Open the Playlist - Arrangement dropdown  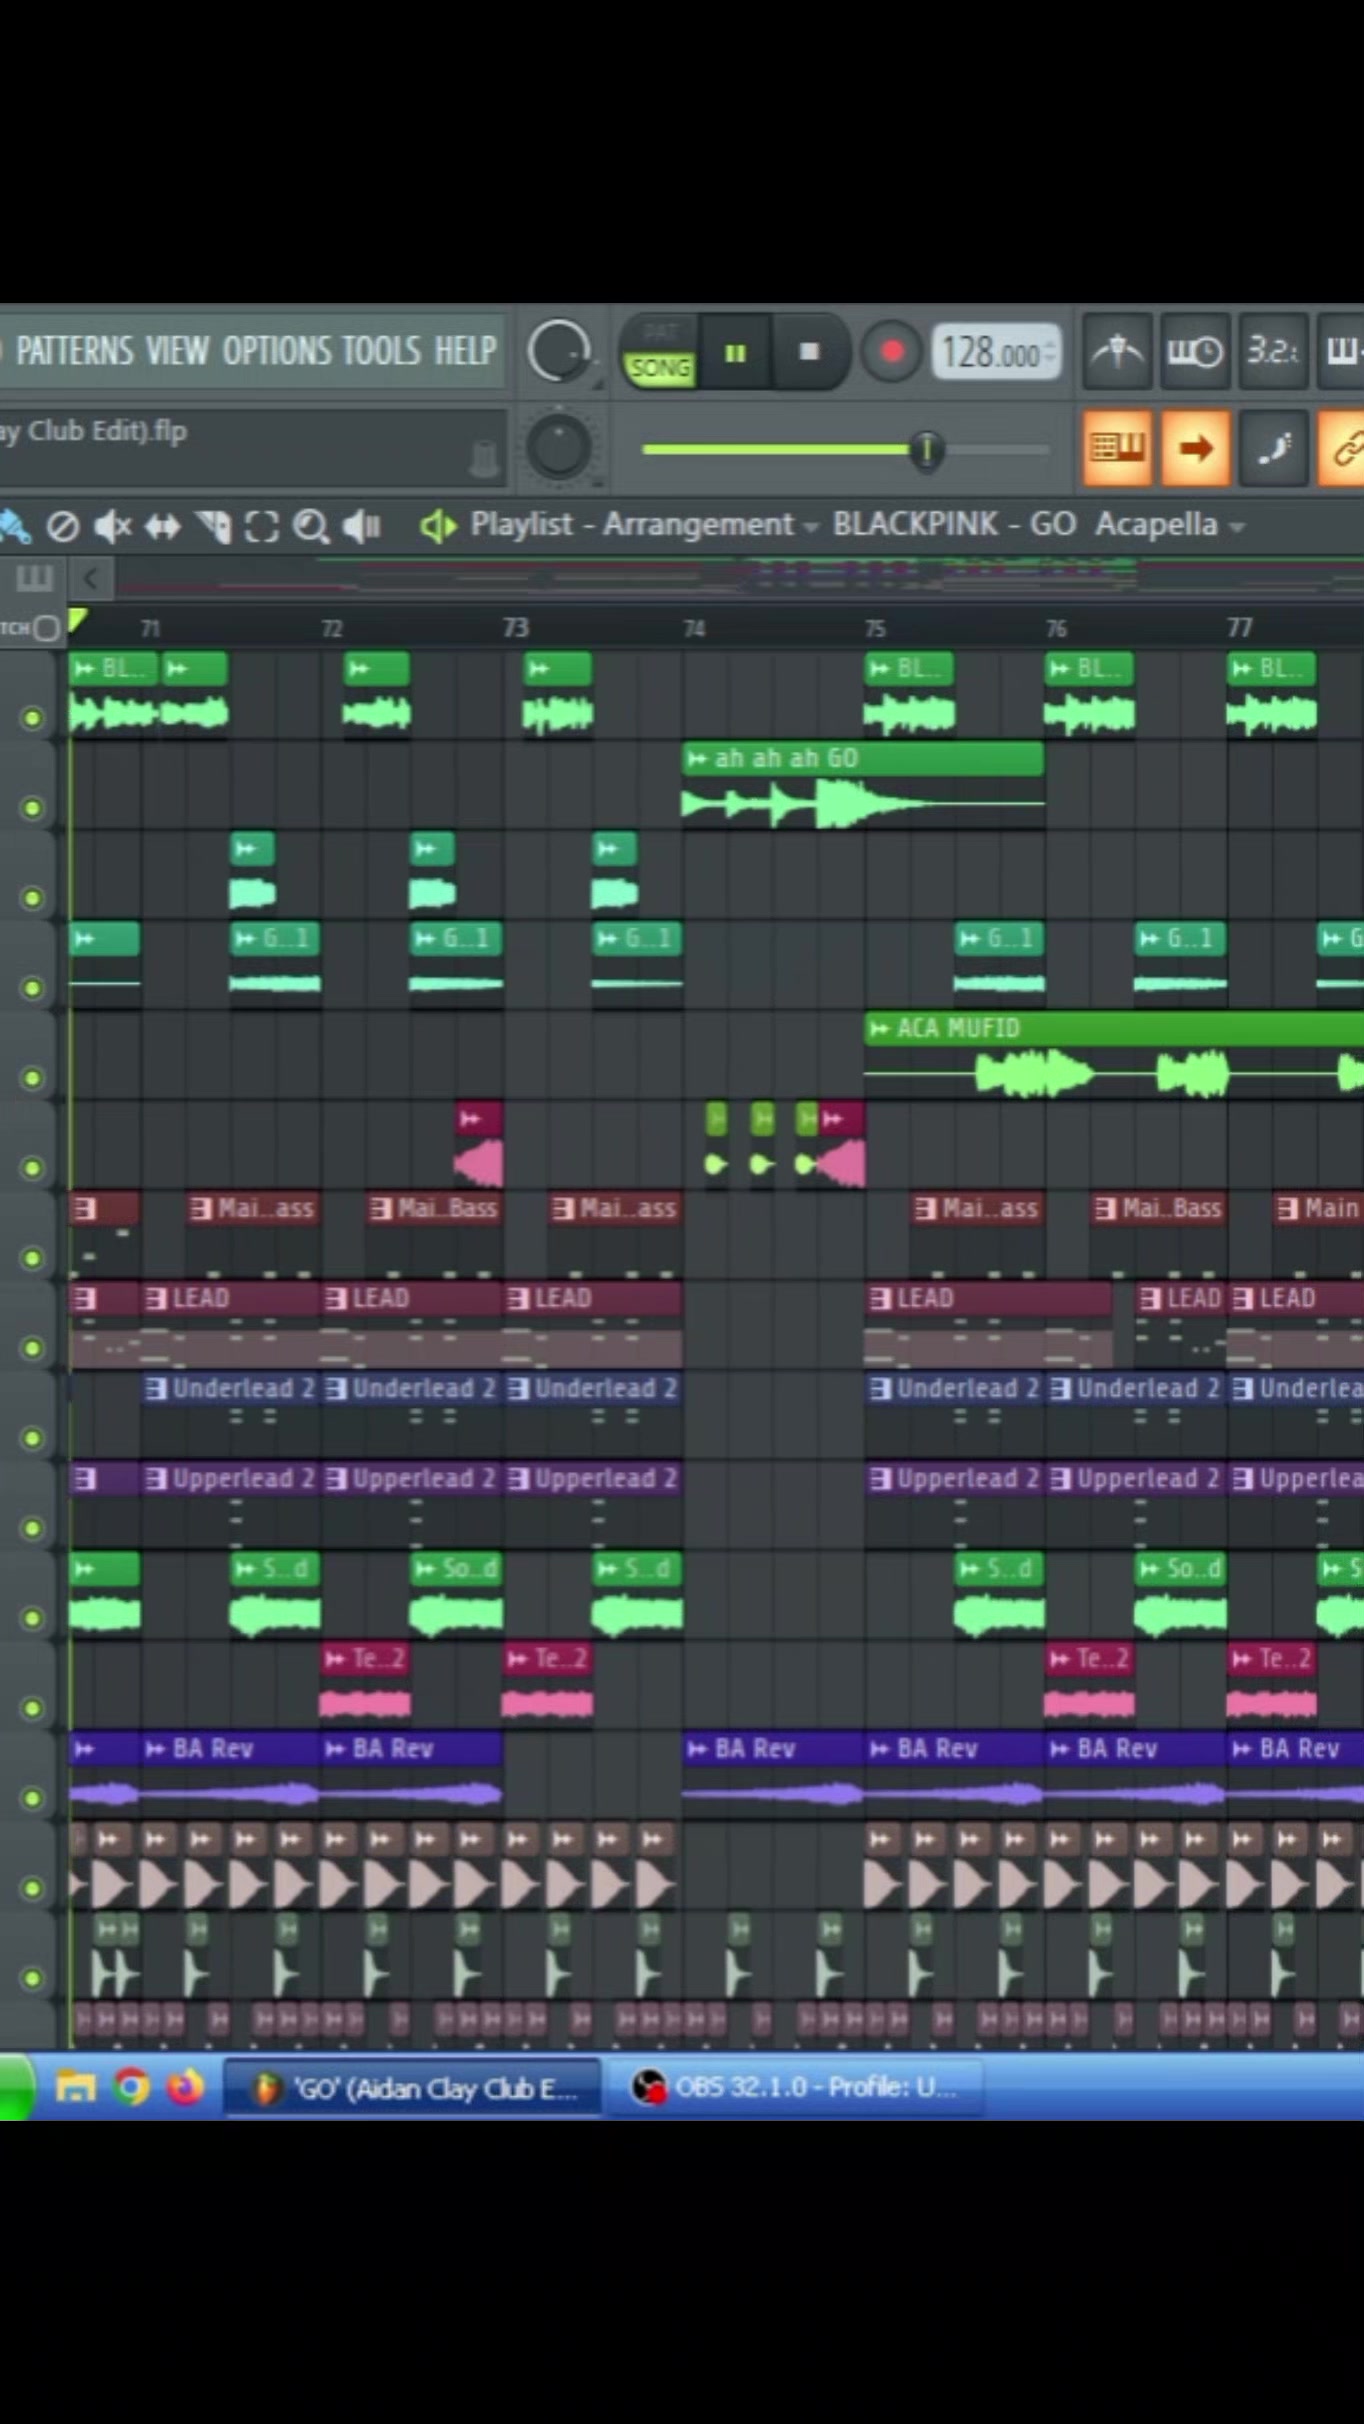[644, 524]
